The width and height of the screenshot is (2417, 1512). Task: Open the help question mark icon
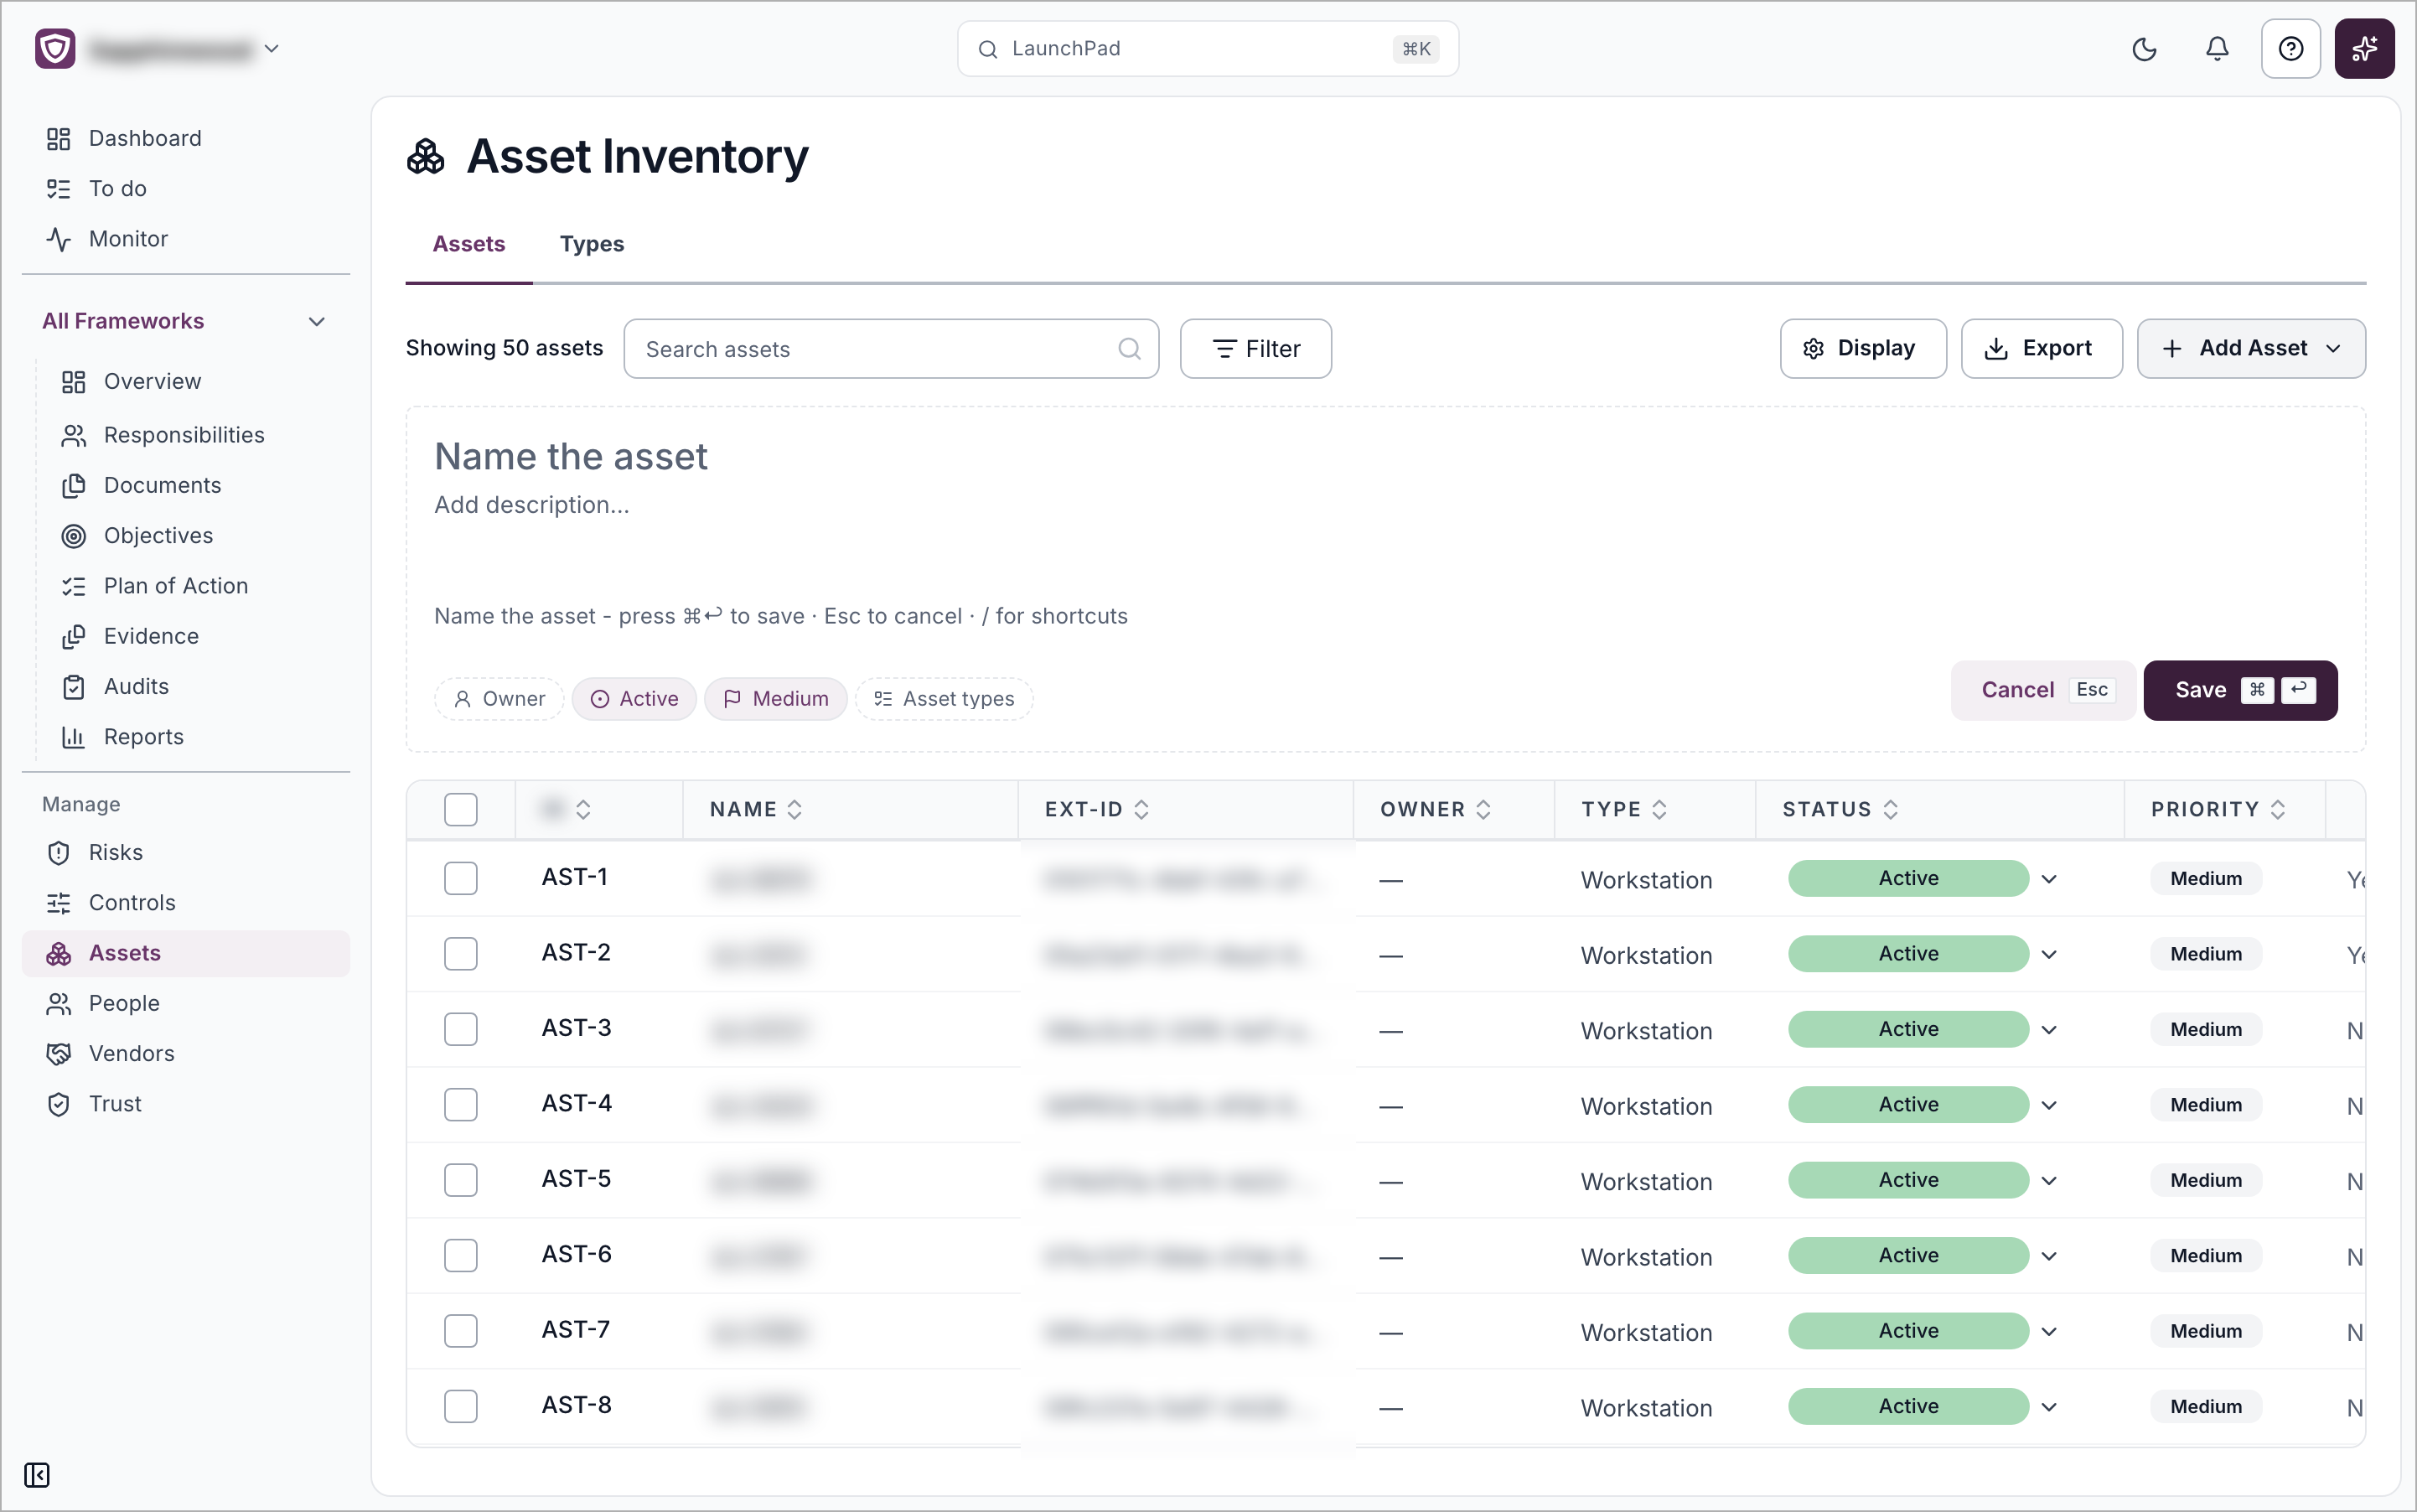coord(2291,49)
